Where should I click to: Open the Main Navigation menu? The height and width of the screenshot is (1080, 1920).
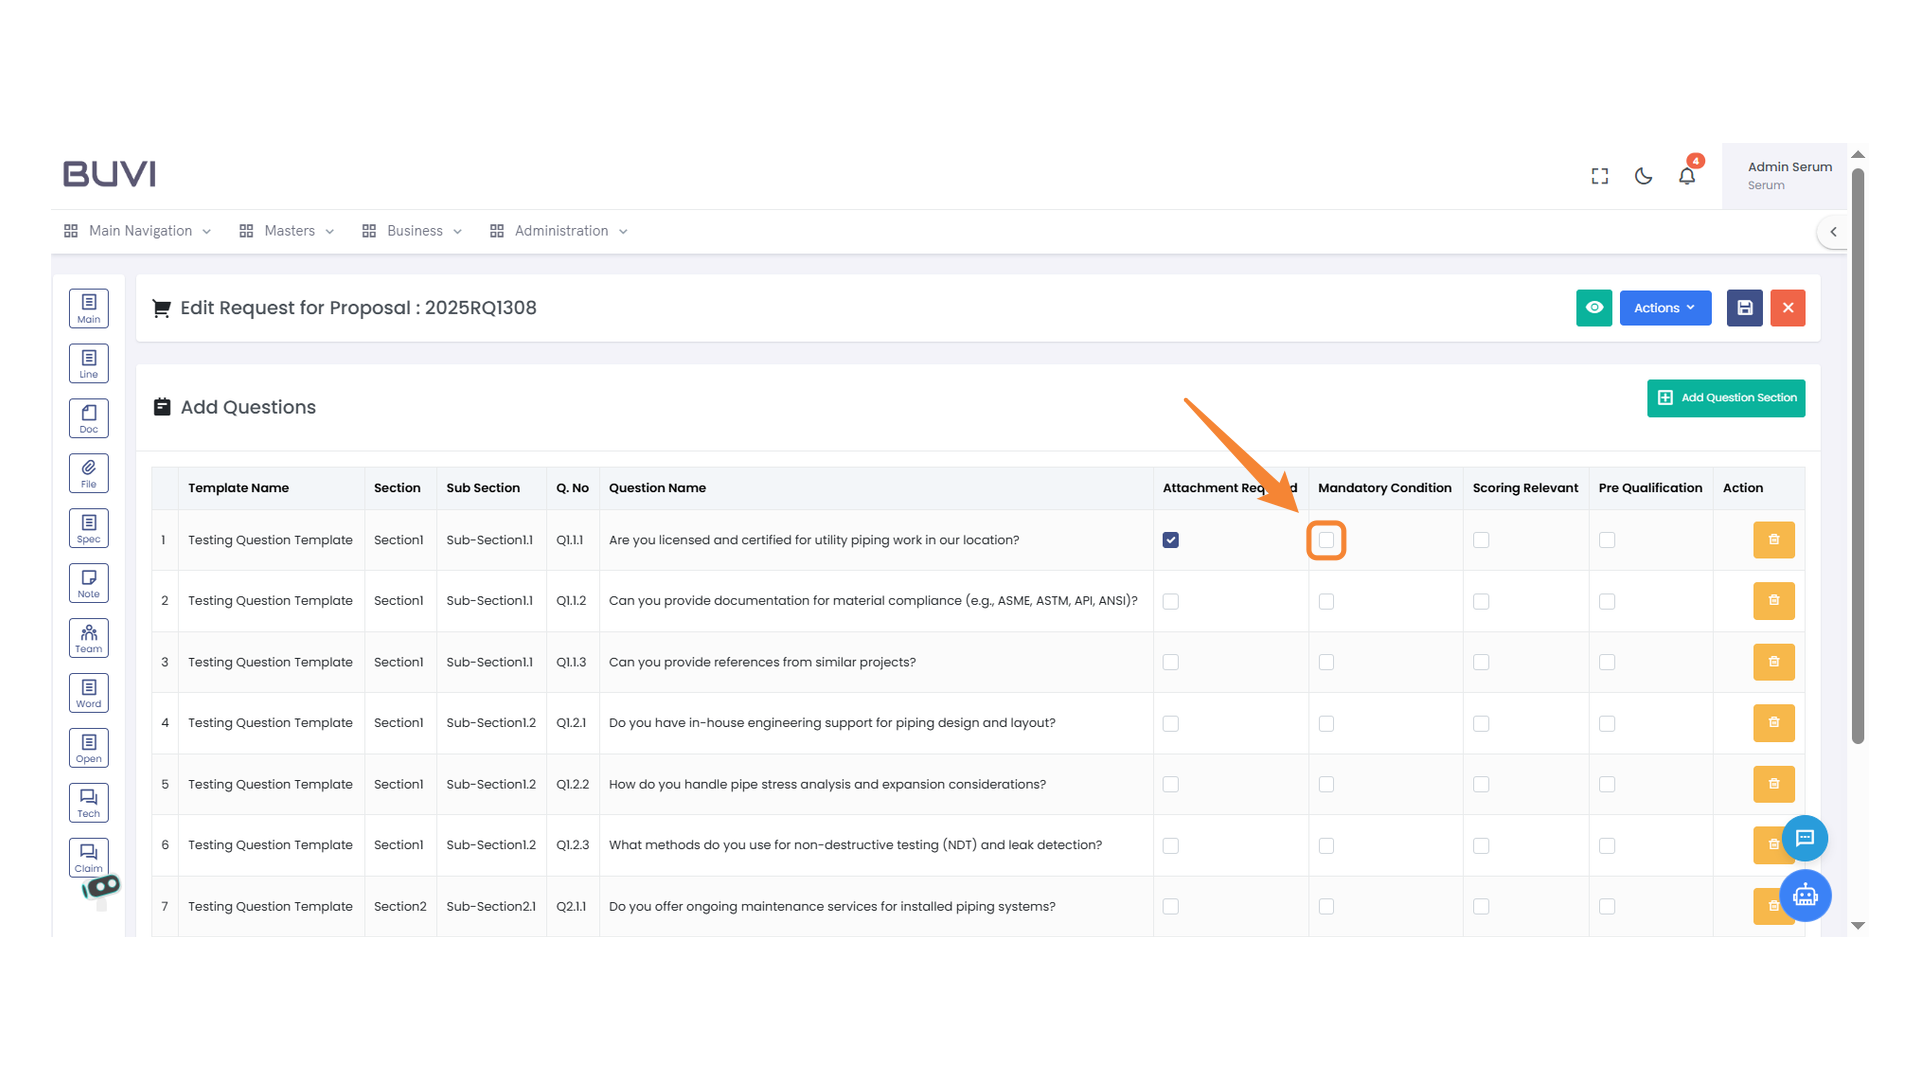(x=139, y=231)
